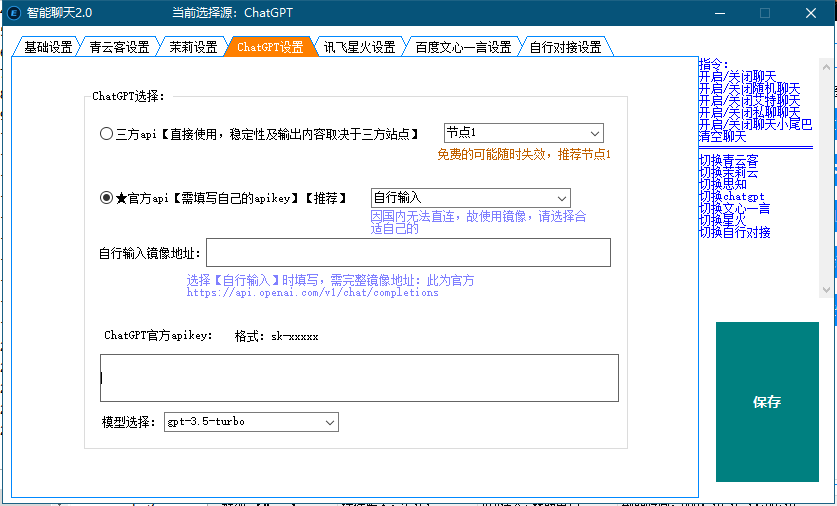
Task: Go to 茉莉设置 tab
Action: (193, 47)
